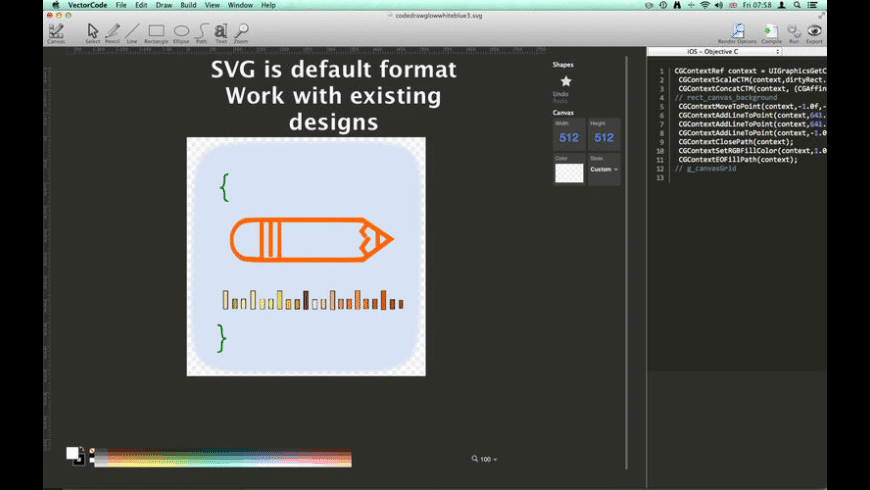Open the View menu
The image size is (870, 490).
[212, 5]
